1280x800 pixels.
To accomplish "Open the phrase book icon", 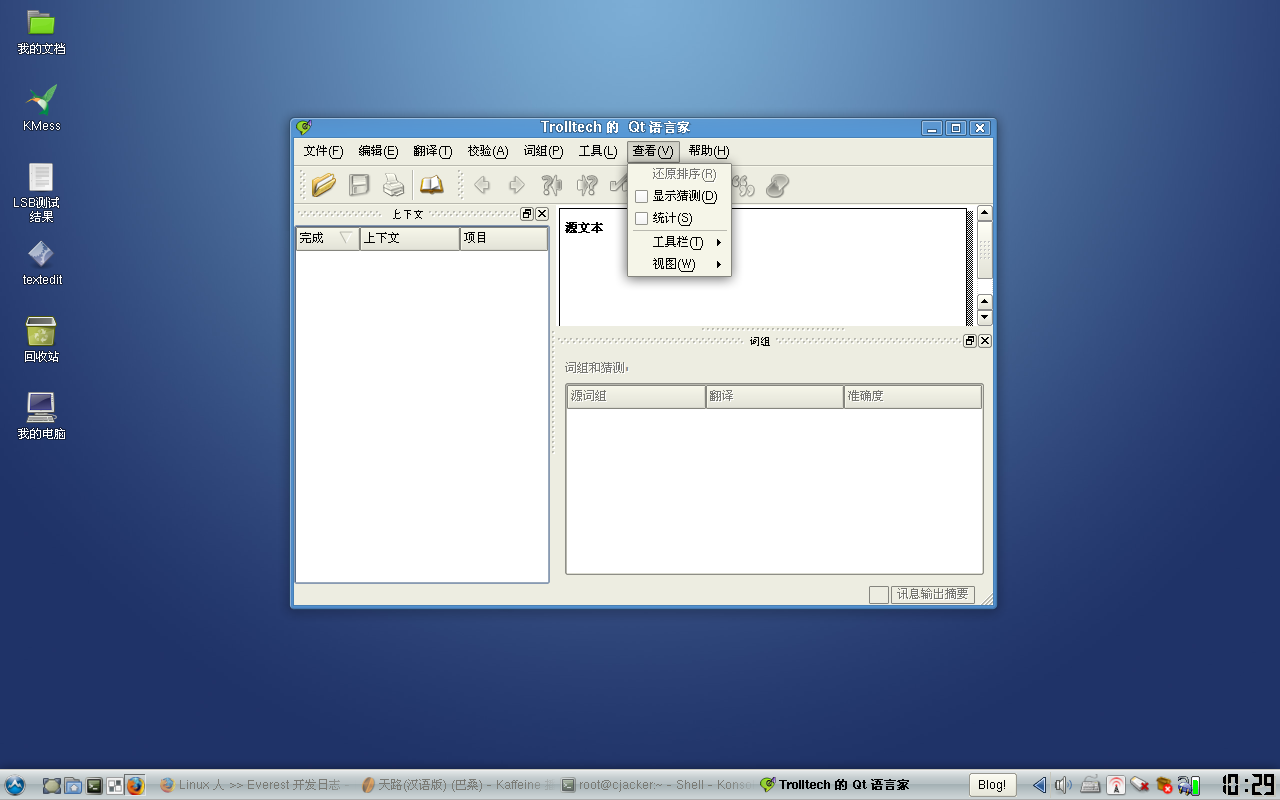I will coord(431,185).
